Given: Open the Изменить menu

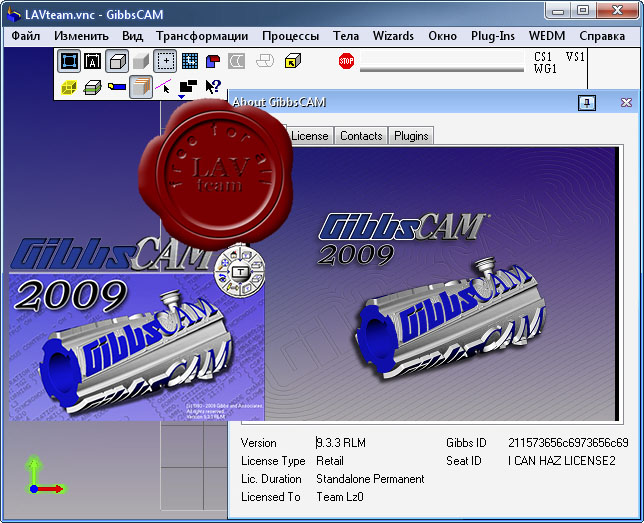Looking at the screenshot, I should pos(81,36).
